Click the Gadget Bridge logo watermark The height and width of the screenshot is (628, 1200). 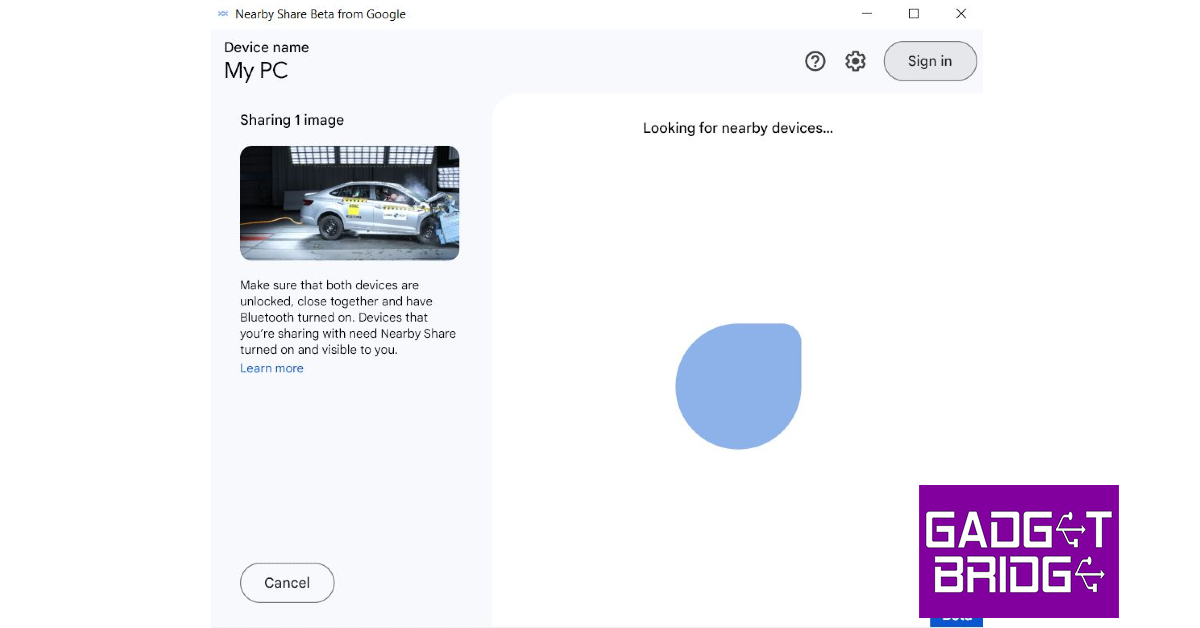[x=1018, y=551]
